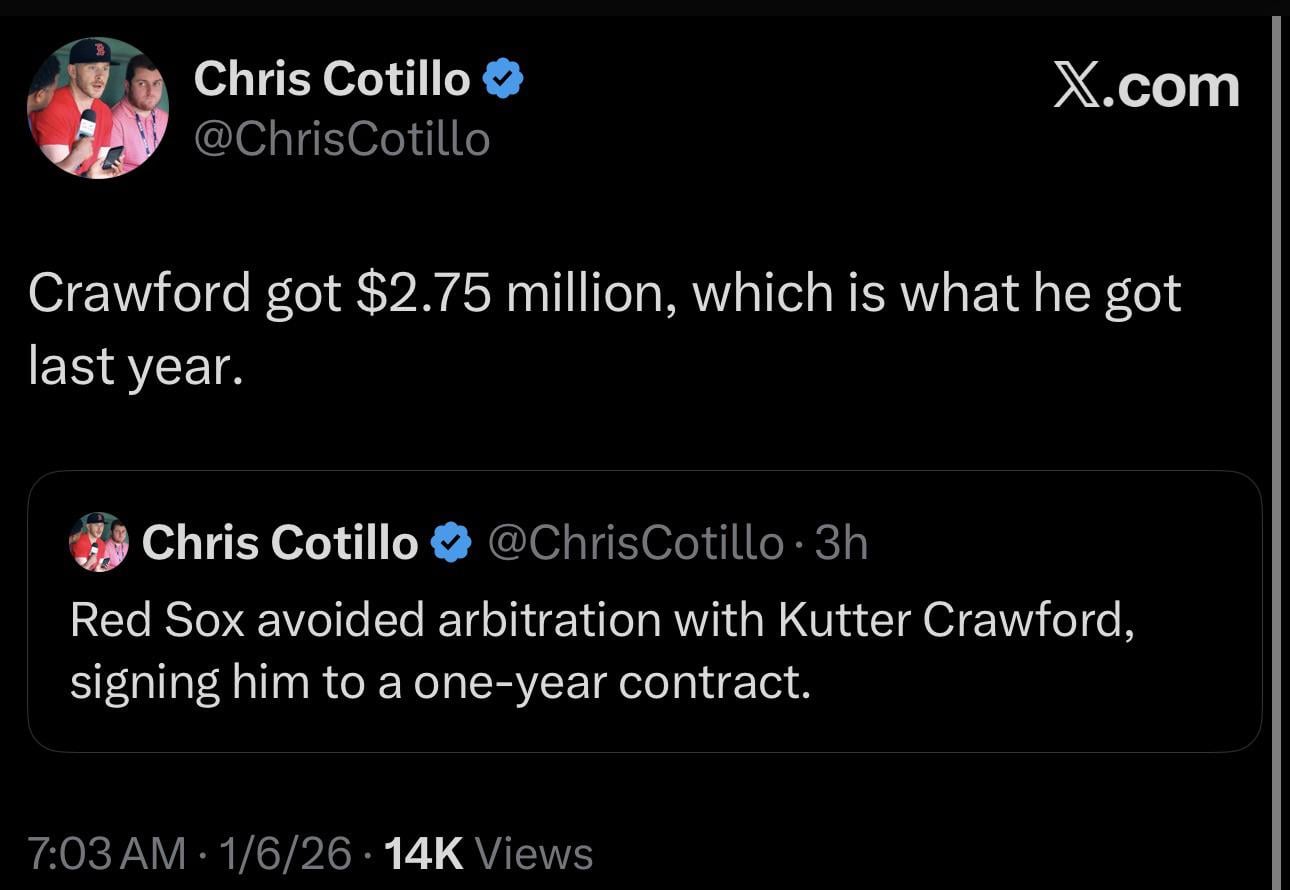Click the X.com logo
Screen dimensions: 1290x890
click(1146, 85)
